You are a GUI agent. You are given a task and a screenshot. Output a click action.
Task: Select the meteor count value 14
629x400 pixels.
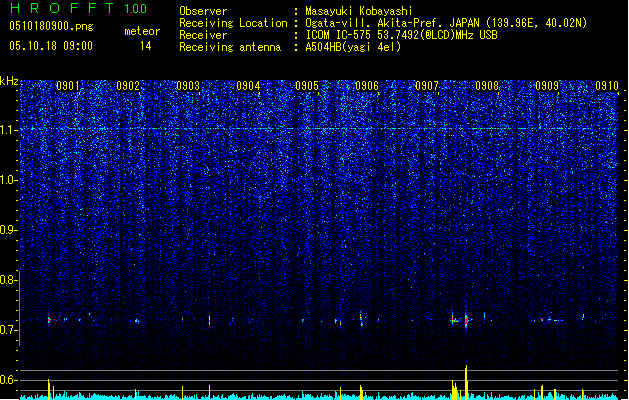click(x=146, y=46)
